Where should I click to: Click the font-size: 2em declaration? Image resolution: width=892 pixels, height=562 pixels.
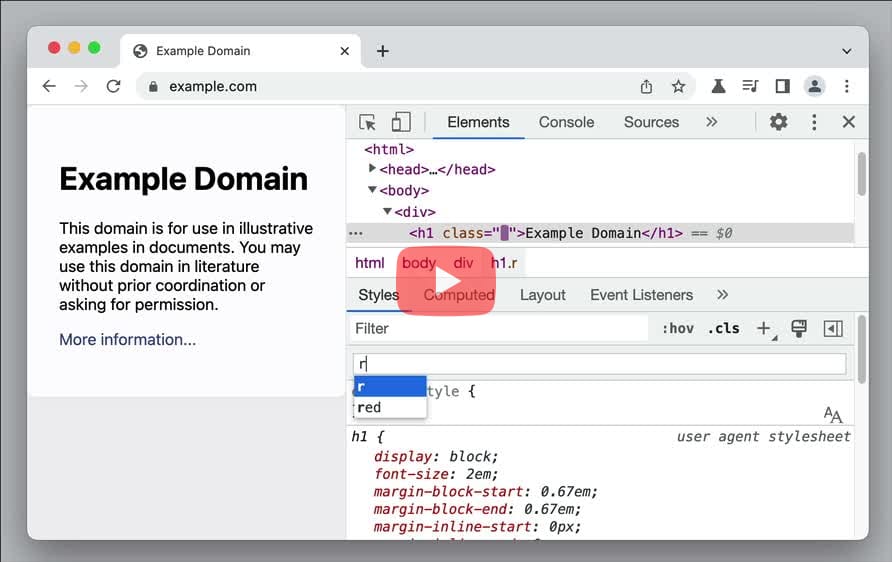tap(436, 474)
